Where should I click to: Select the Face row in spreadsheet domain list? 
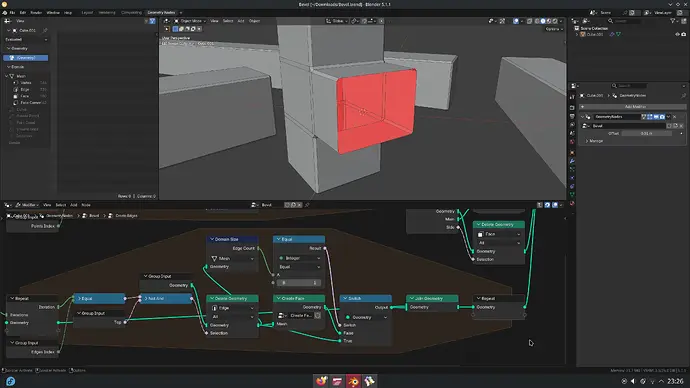click(29, 96)
